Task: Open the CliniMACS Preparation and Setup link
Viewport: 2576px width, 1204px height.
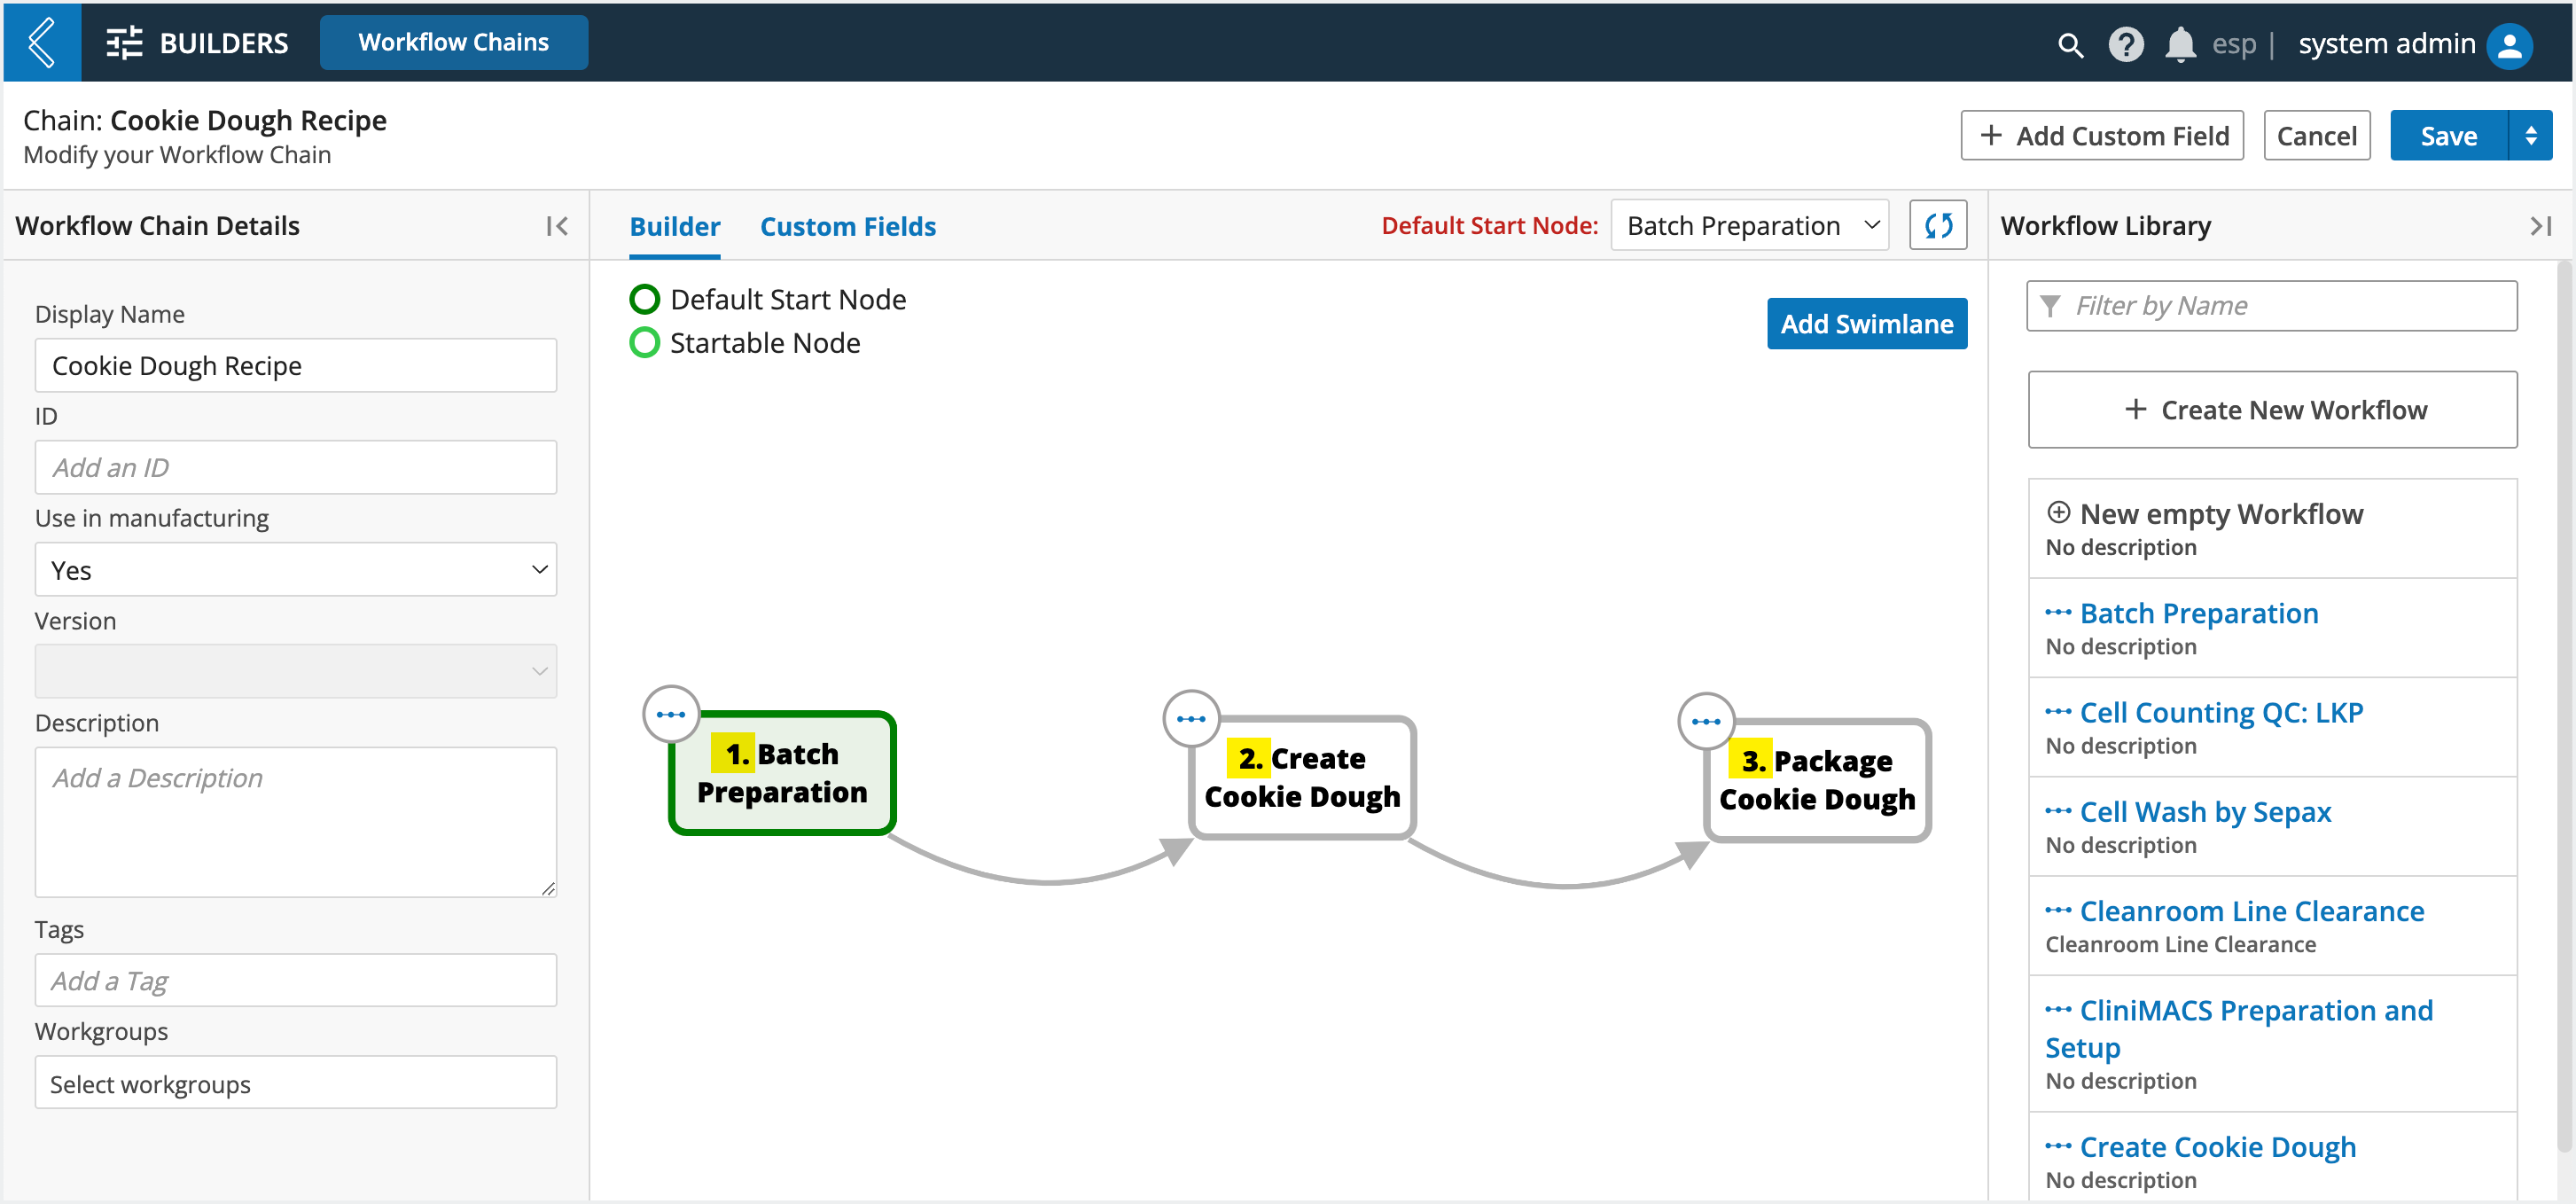Action: [x=2240, y=1028]
